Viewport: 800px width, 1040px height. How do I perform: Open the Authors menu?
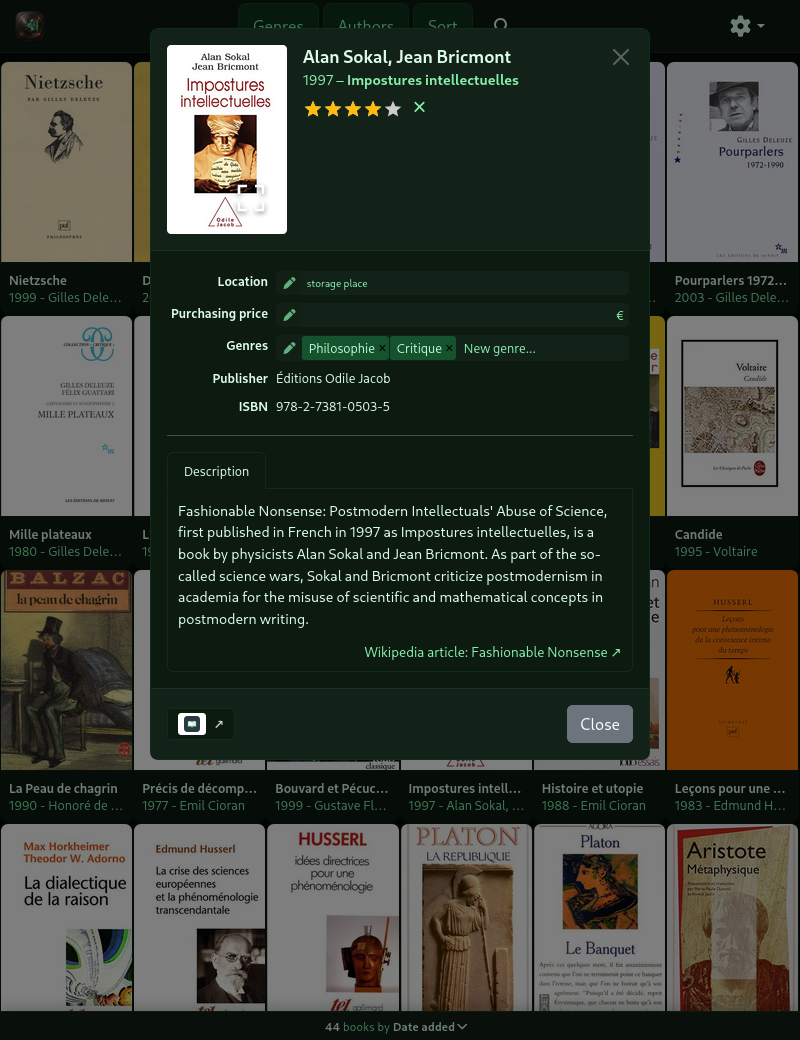(x=366, y=25)
